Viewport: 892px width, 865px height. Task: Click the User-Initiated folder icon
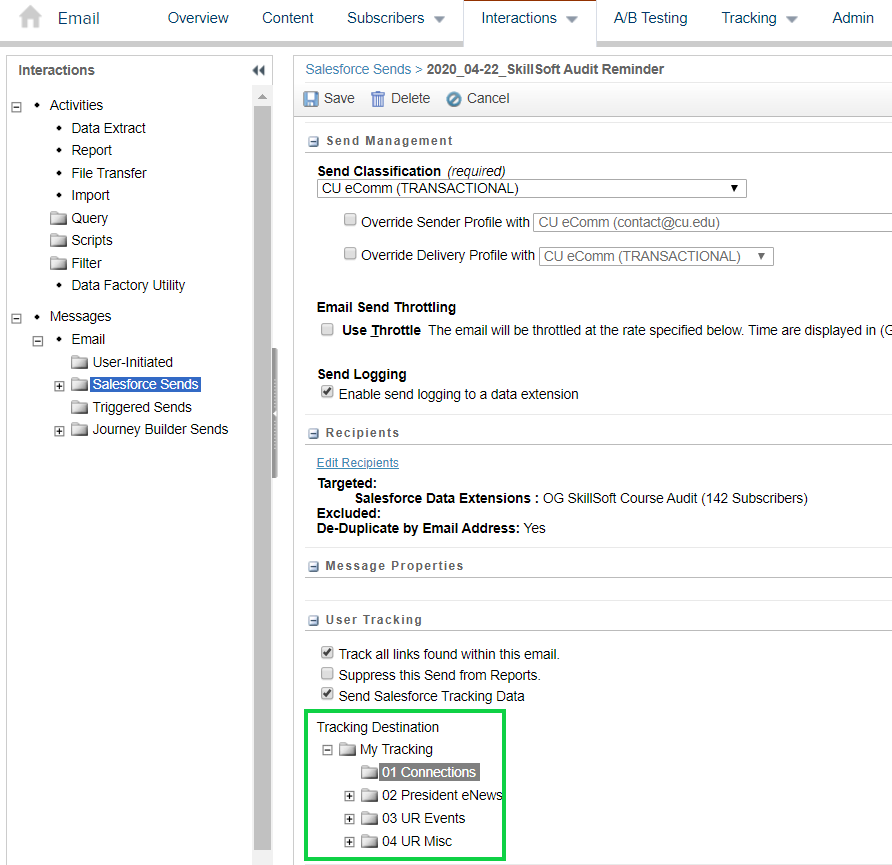coord(80,362)
